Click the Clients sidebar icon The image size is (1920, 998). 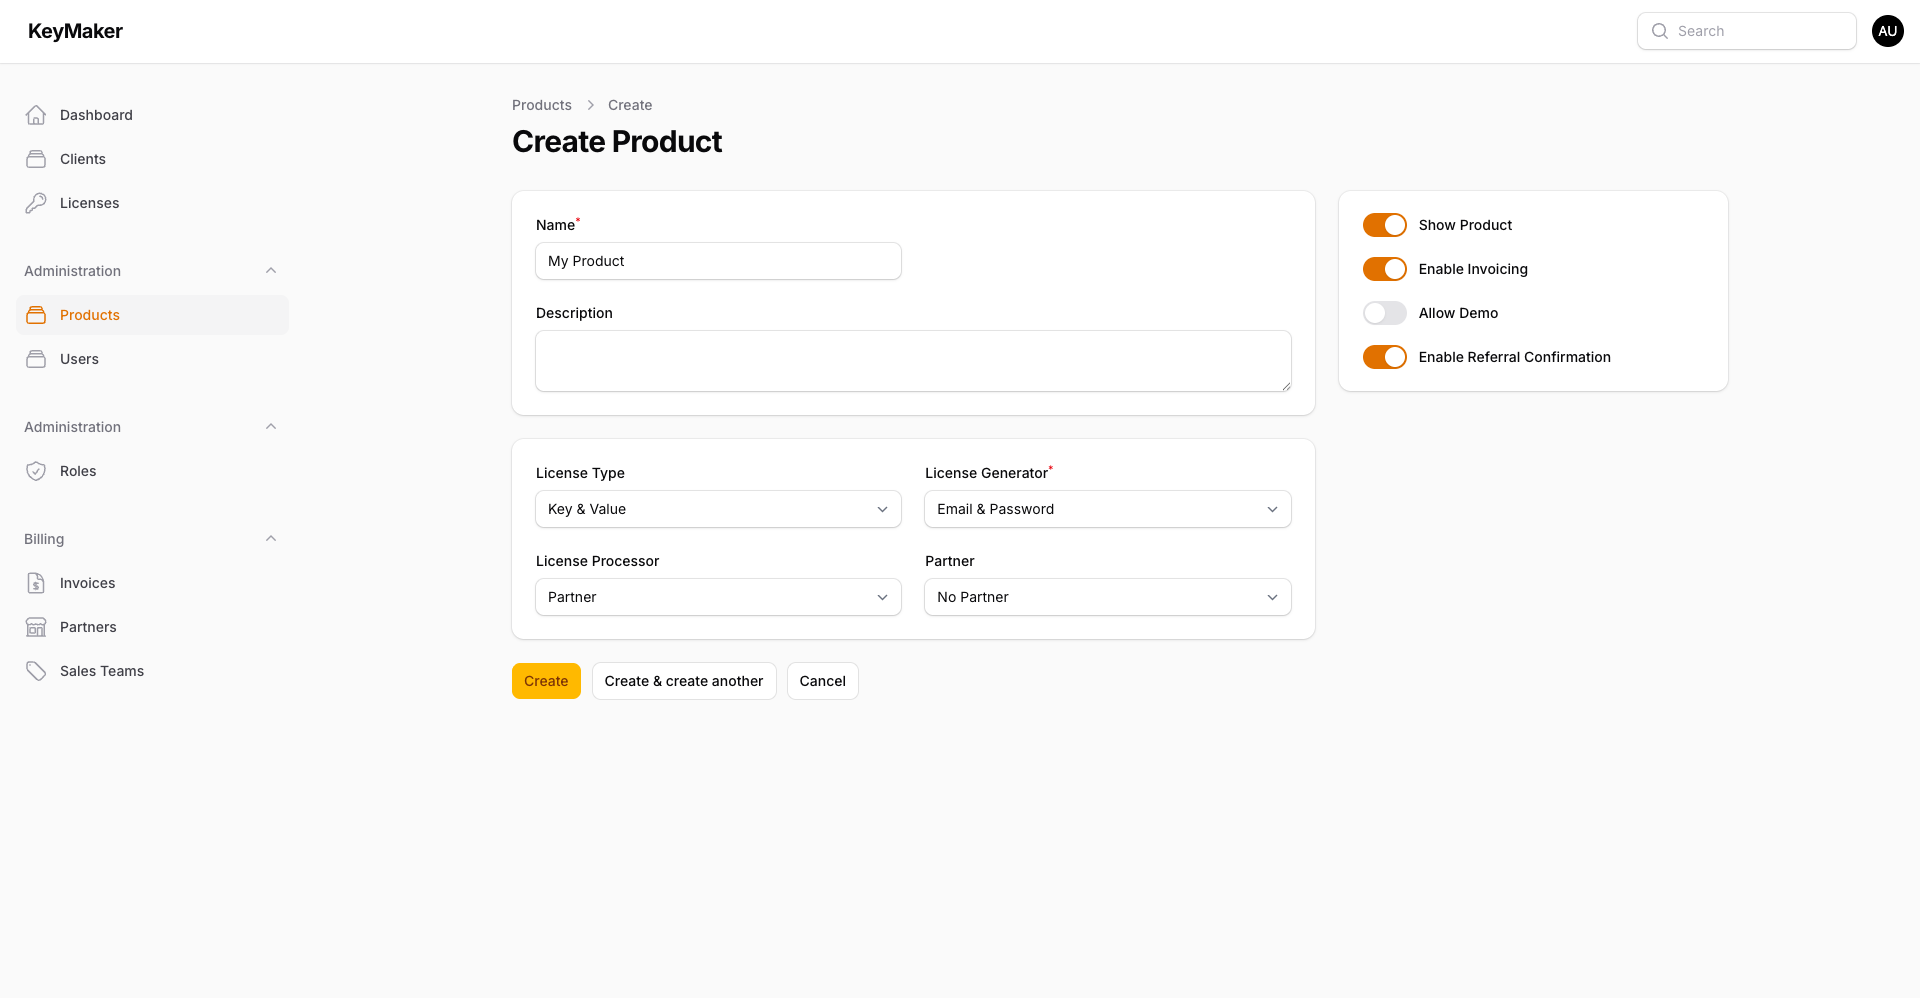tap(36, 158)
